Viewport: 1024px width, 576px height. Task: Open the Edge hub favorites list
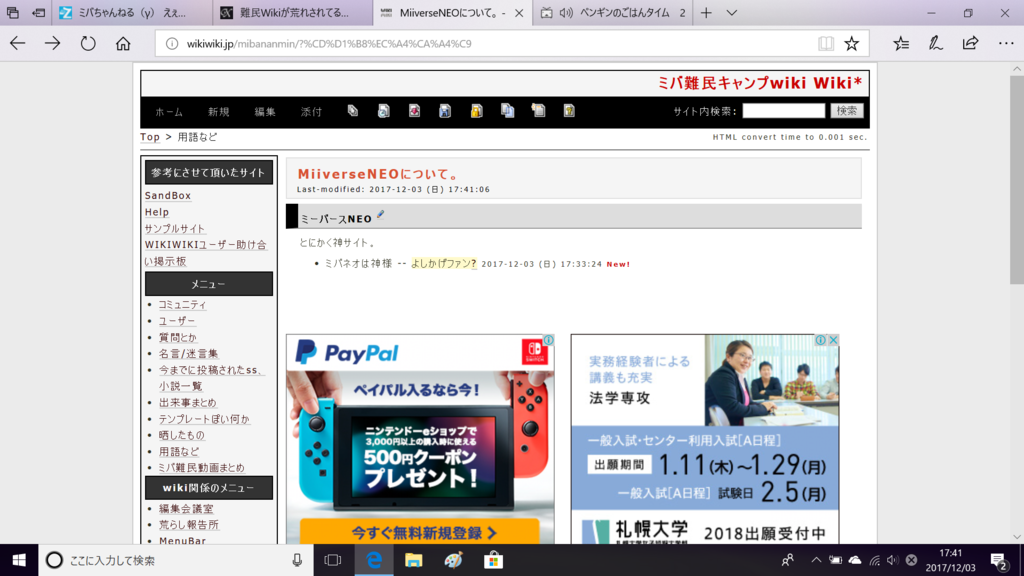coord(901,44)
